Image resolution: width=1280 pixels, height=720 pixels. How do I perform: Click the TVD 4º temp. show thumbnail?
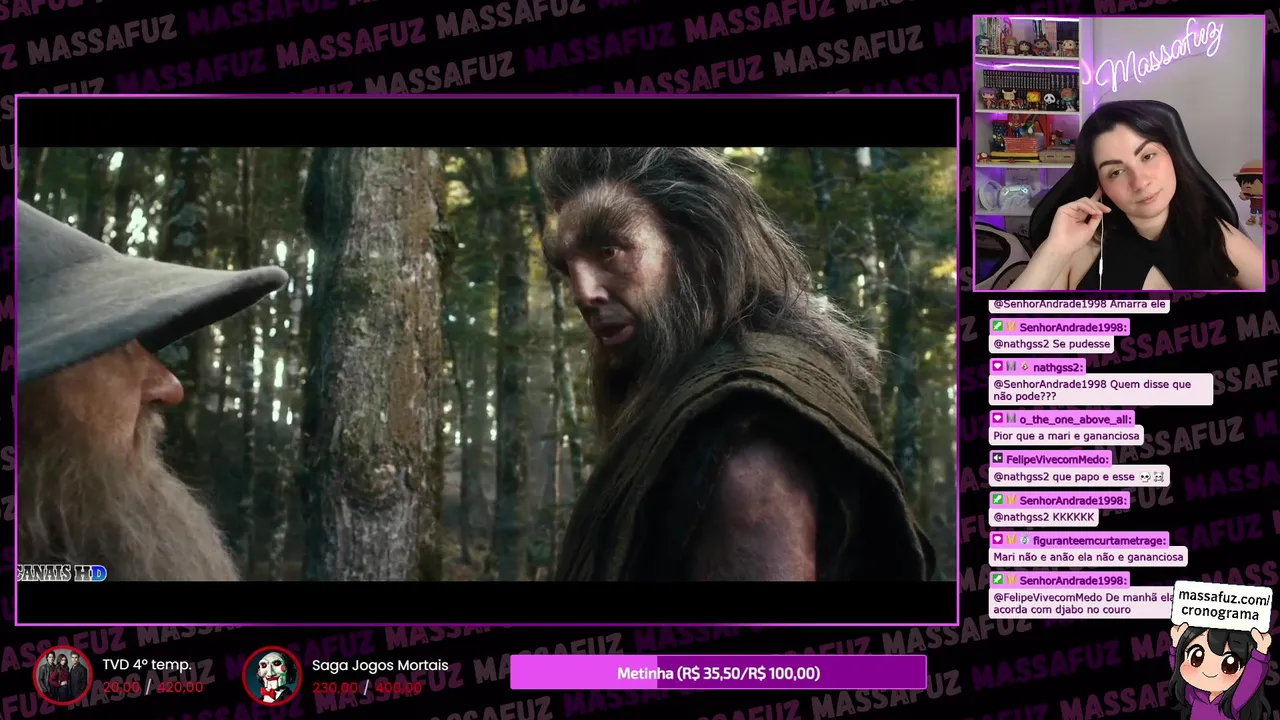(x=64, y=675)
